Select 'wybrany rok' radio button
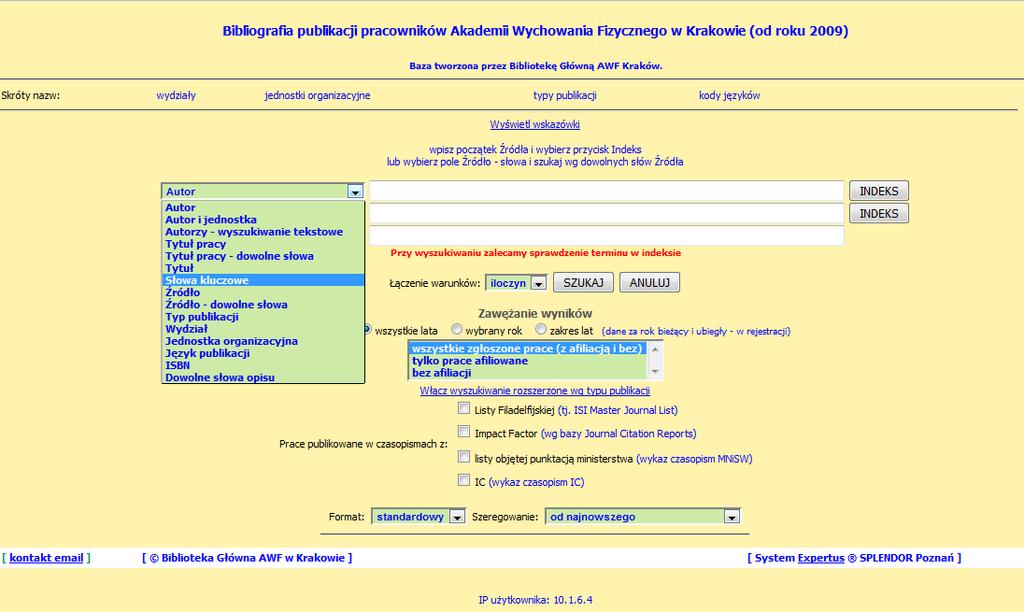This screenshot has height=612, width=1024. [456, 329]
